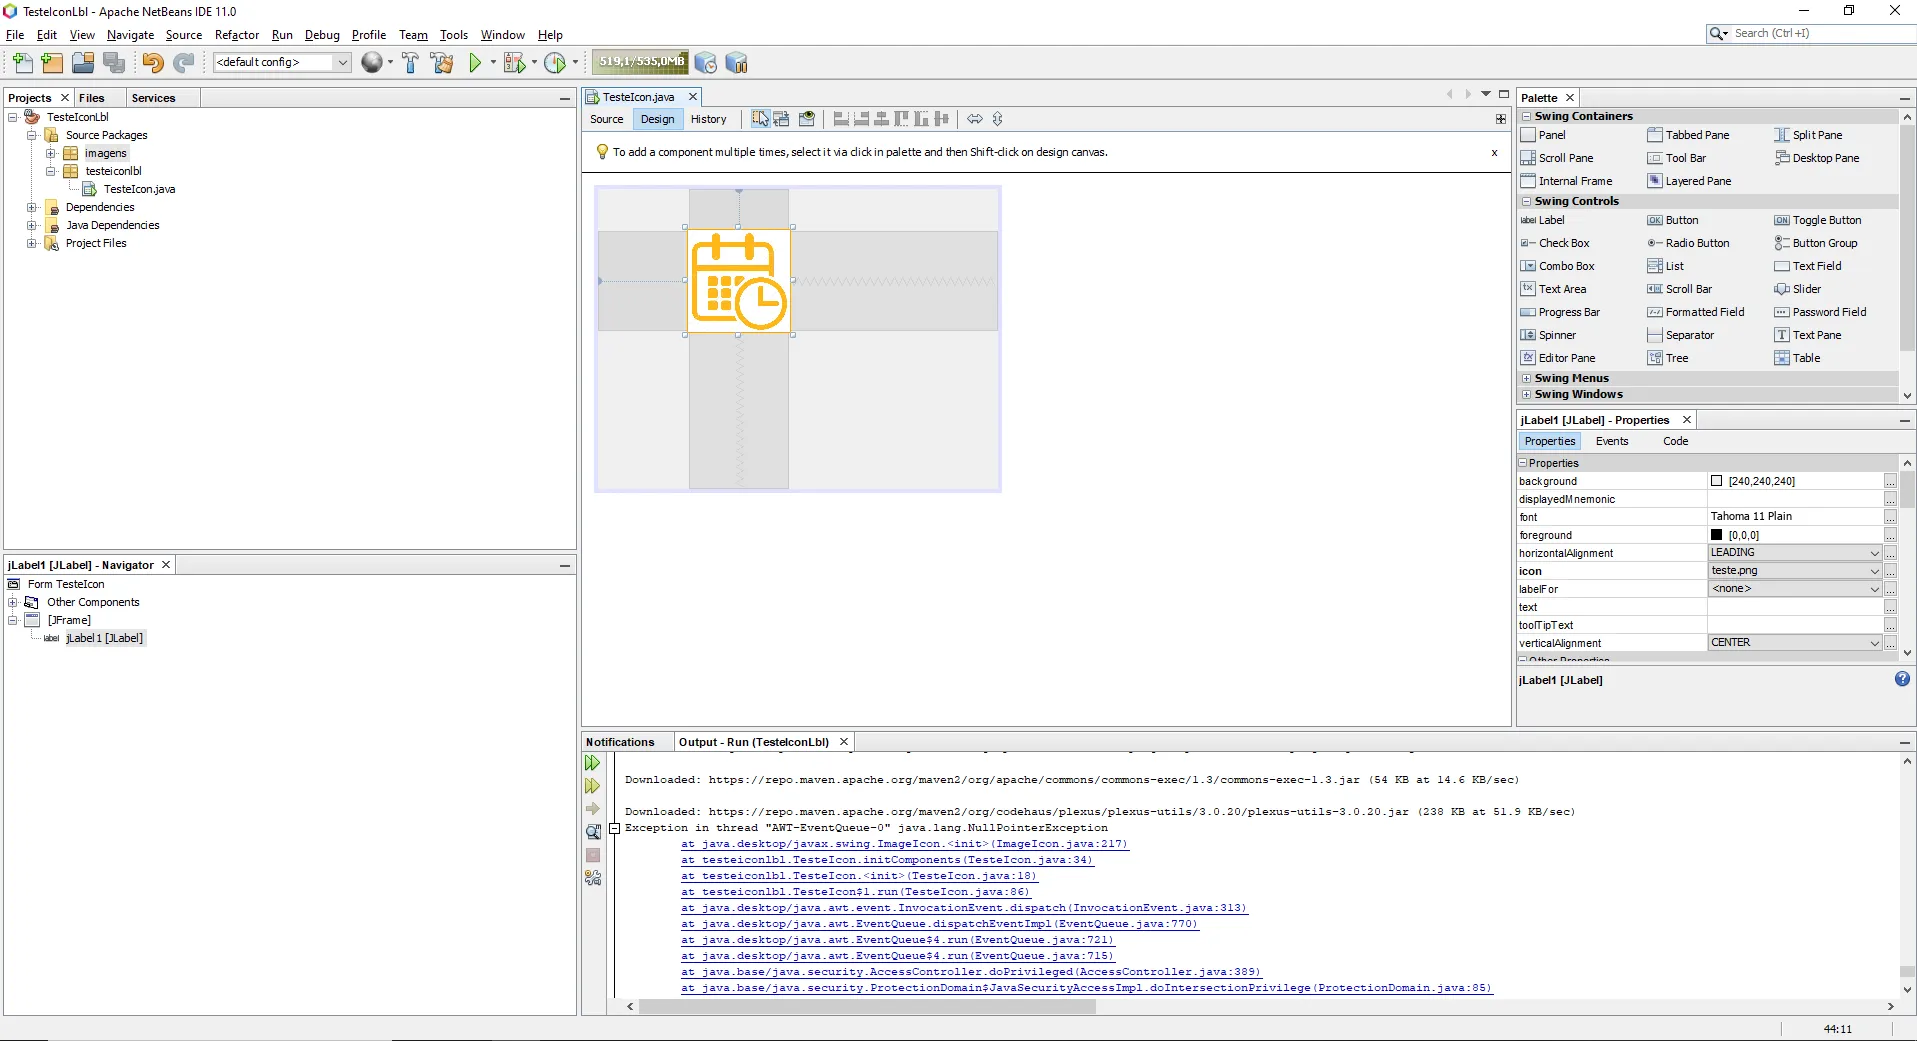Click Clean and Build Project icon
The image size is (1917, 1041).
[441, 63]
